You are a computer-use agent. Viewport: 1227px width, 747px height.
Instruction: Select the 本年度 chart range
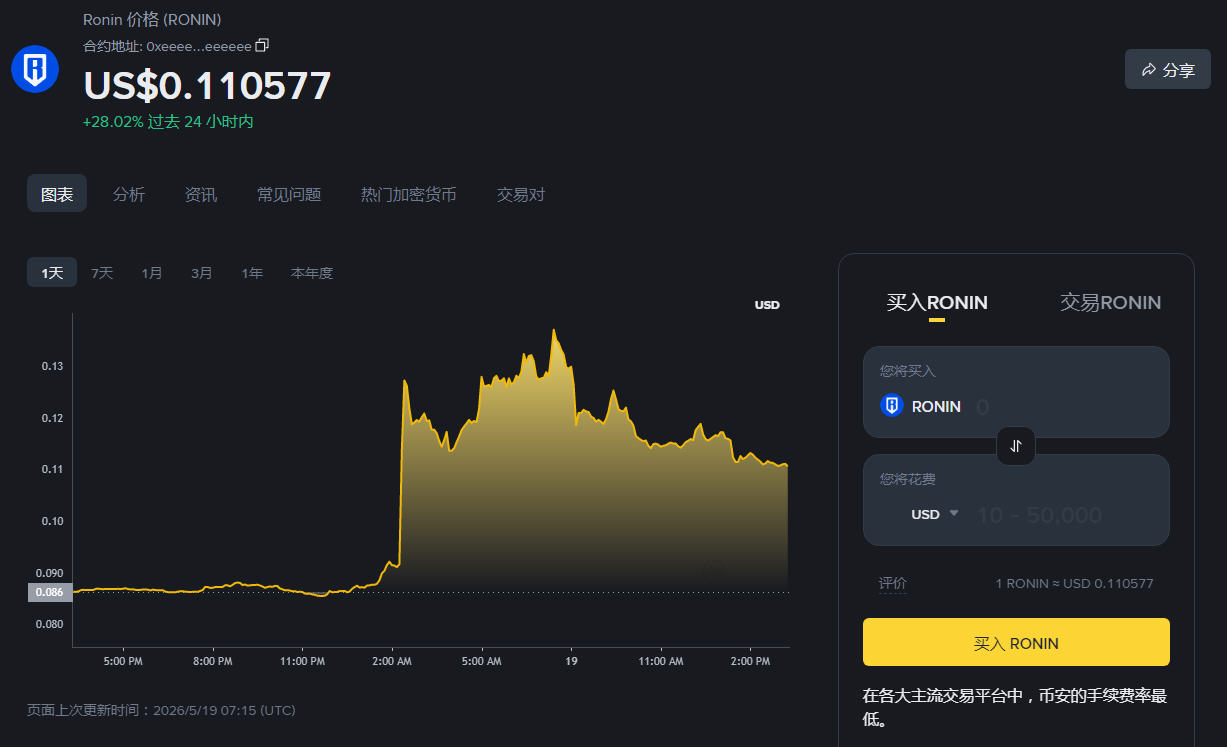point(312,273)
